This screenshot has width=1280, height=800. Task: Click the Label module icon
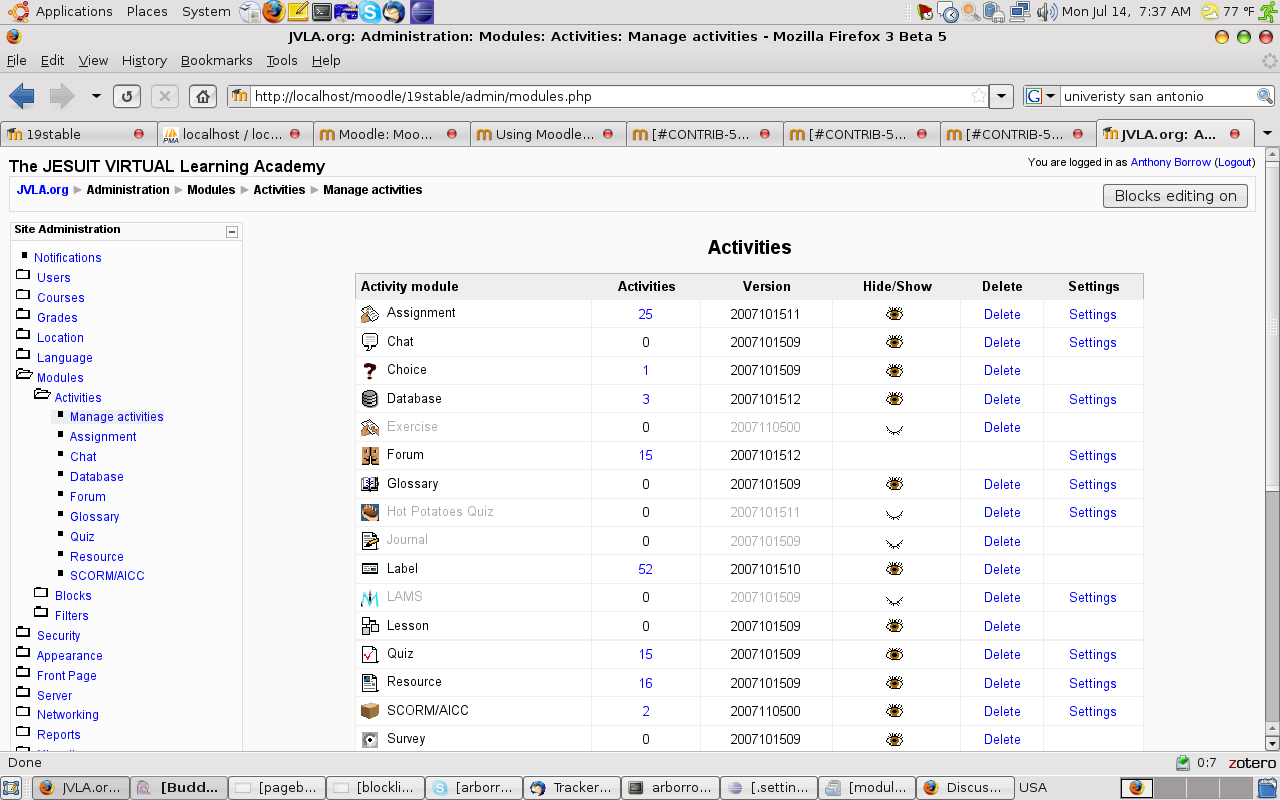(370, 569)
